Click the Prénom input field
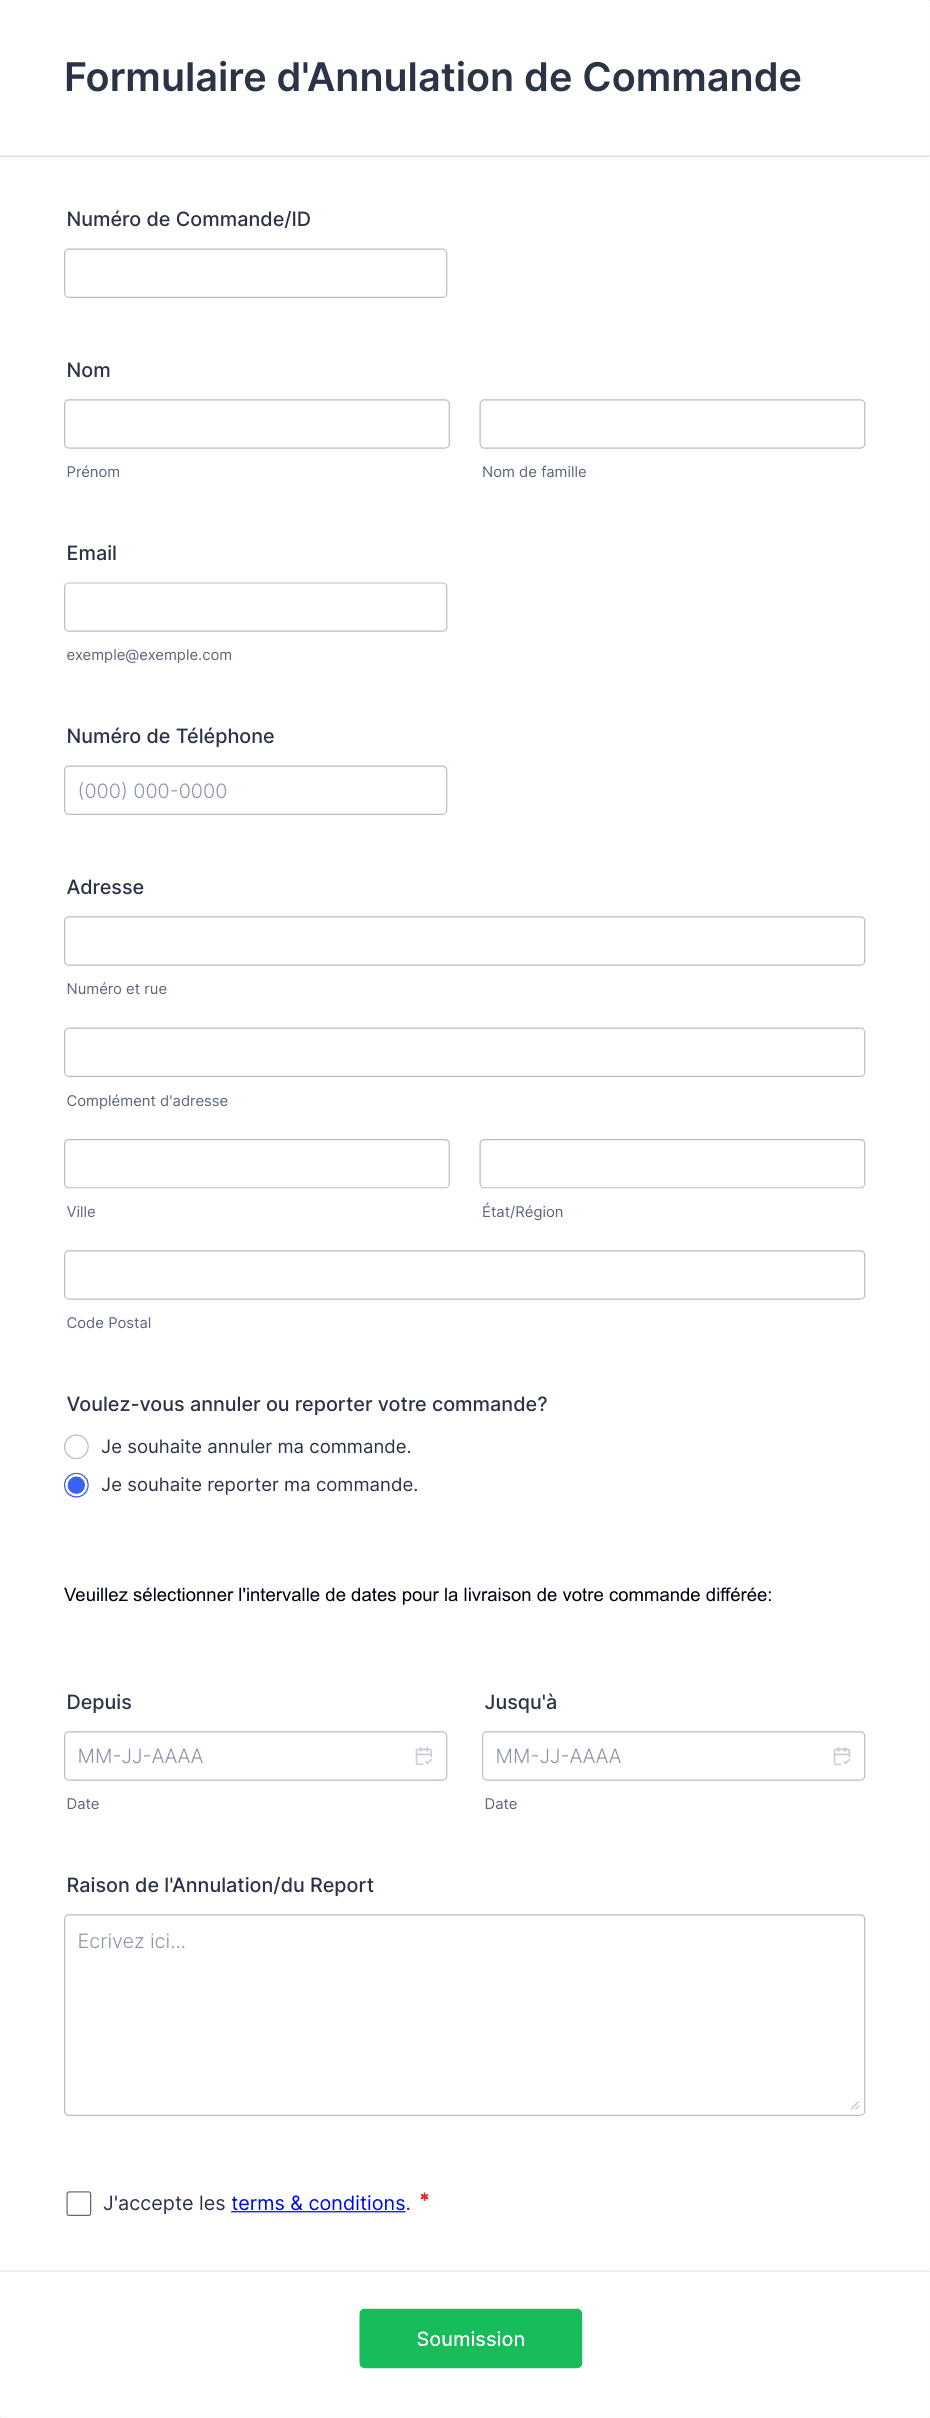This screenshot has width=930, height=2418. pos(255,423)
